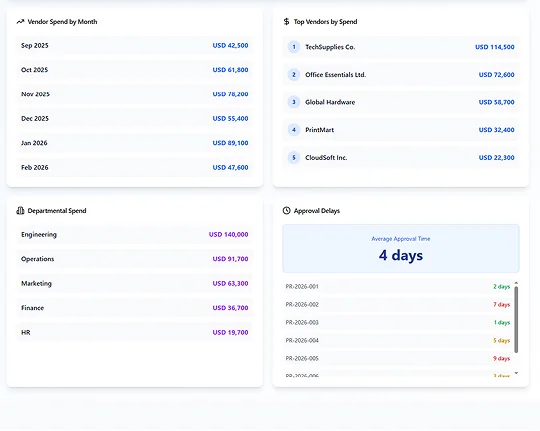Select request PR-2026-003
The height and width of the screenshot is (431, 540).
point(302,322)
